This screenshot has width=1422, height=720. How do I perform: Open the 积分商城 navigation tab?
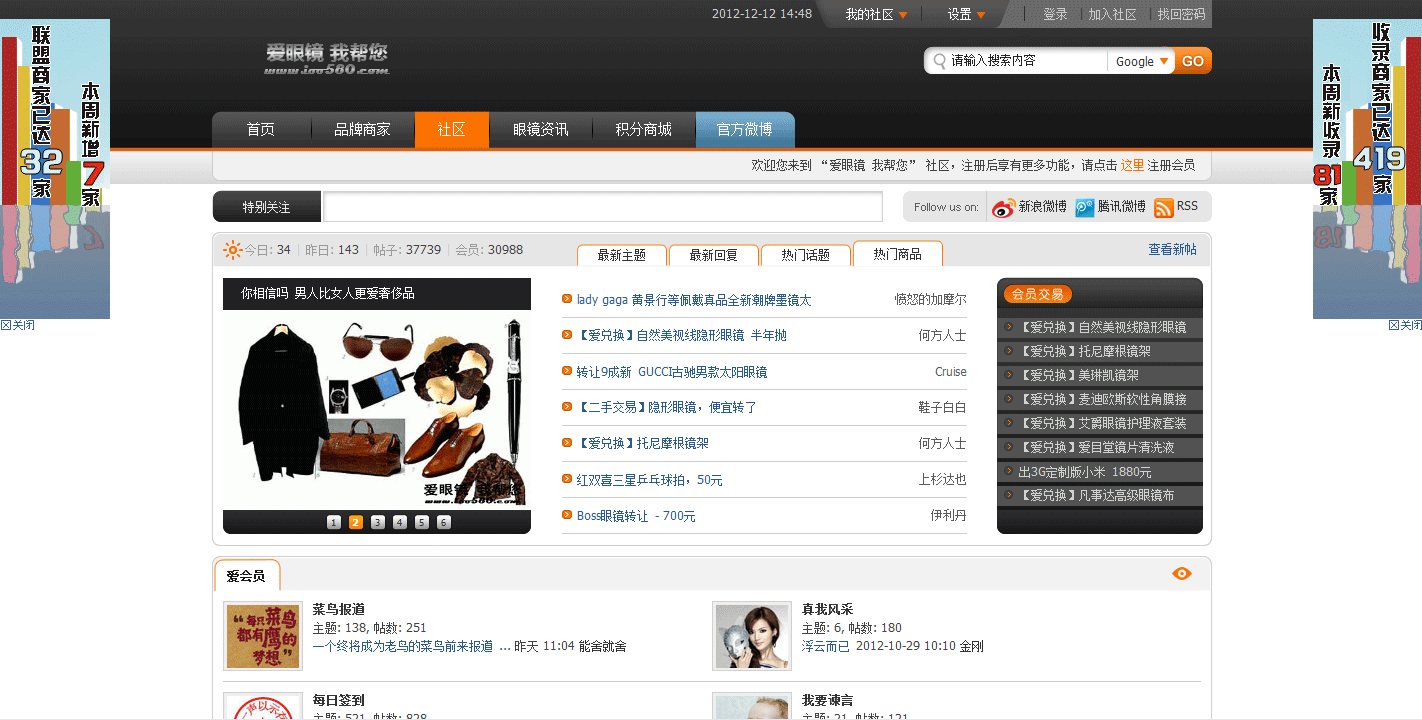pos(643,130)
